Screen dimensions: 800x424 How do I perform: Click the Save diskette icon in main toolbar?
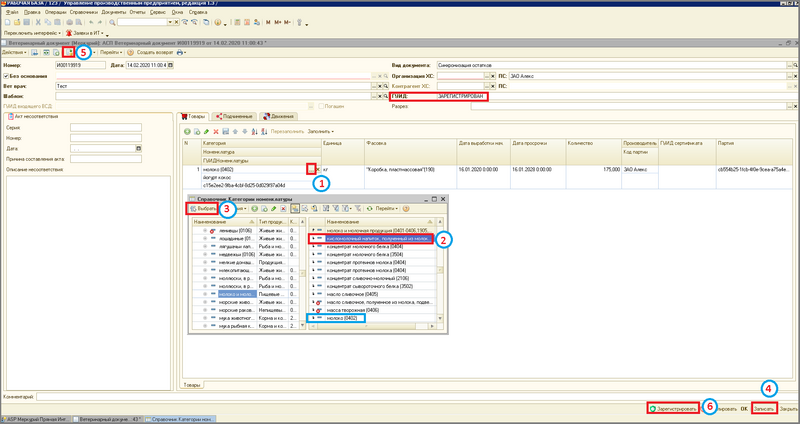(25, 22)
